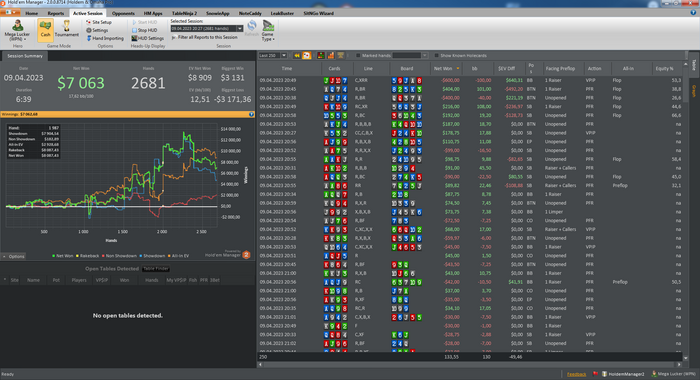Screen dimensions: 700x380
Task: Click the yellow rewind arrows icon
Action: coord(297,55)
